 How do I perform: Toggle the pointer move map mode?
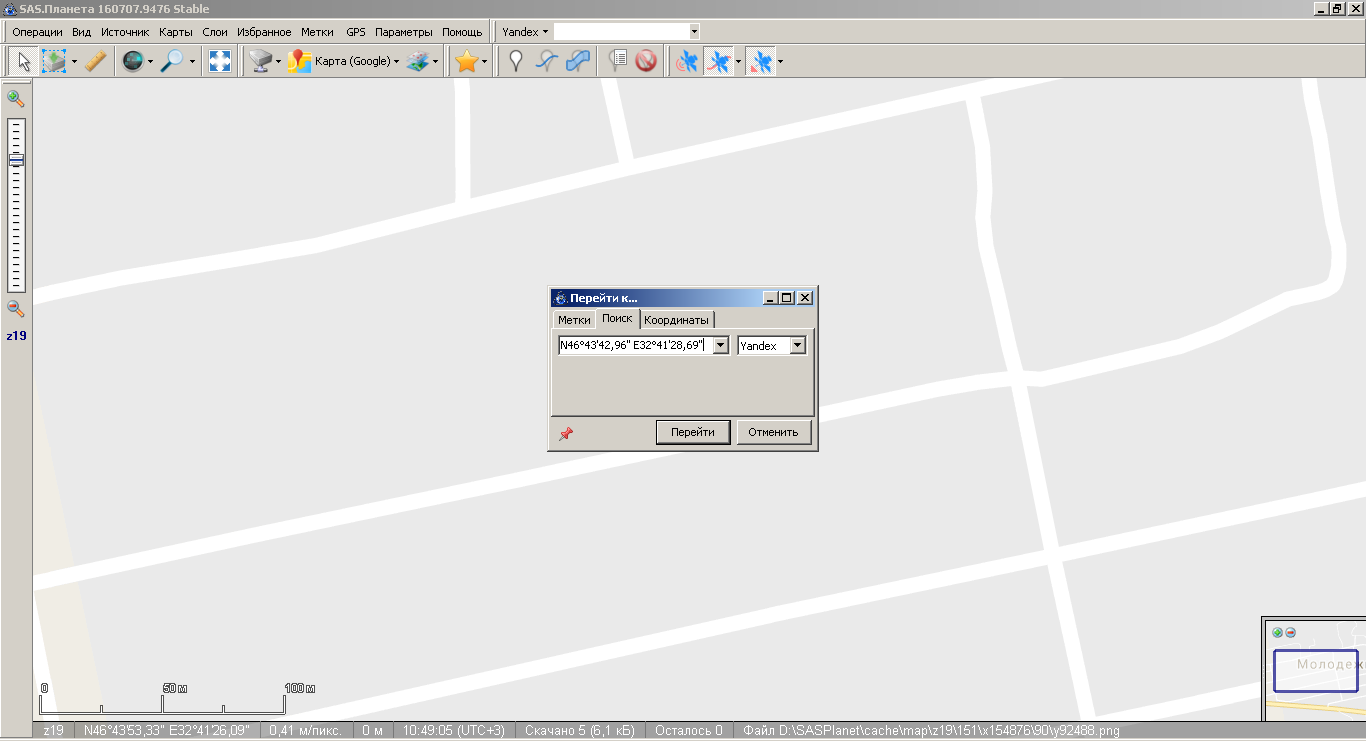[x=23, y=62]
